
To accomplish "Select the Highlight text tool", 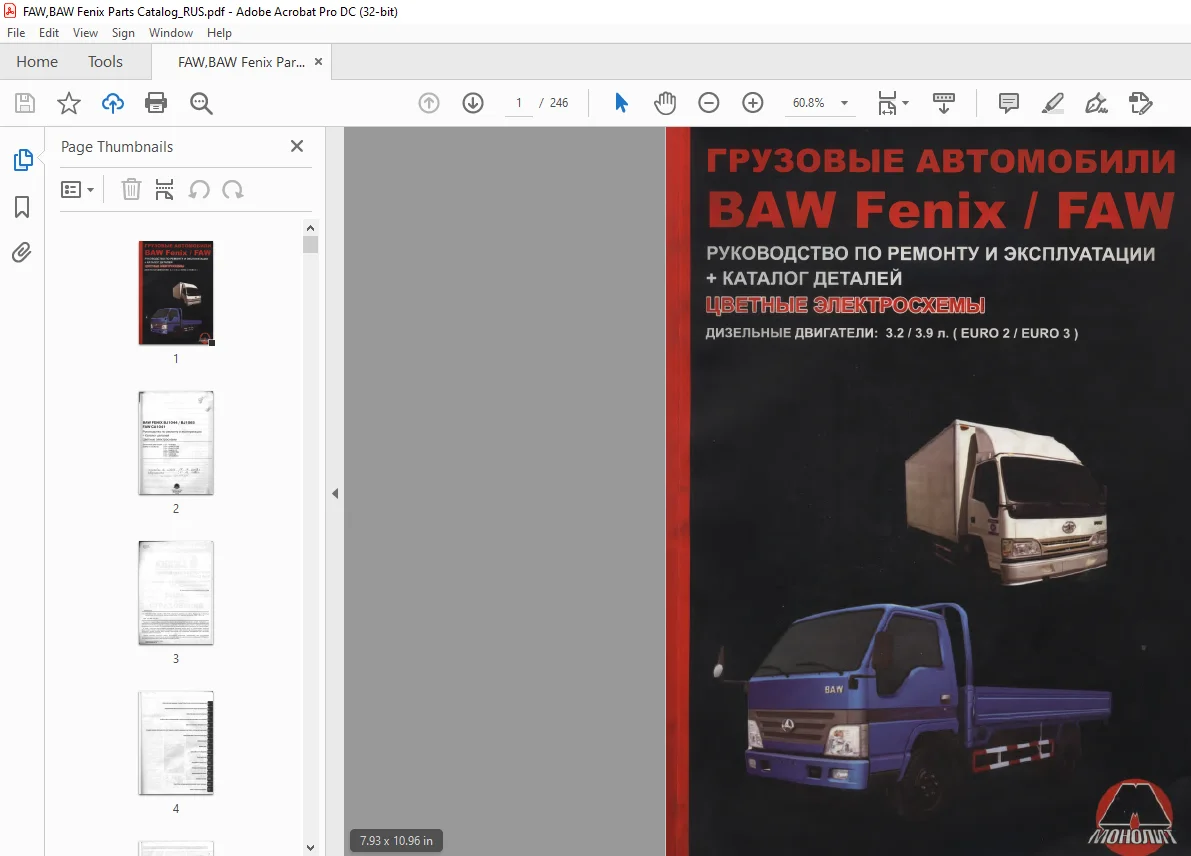I will [1052, 103].
